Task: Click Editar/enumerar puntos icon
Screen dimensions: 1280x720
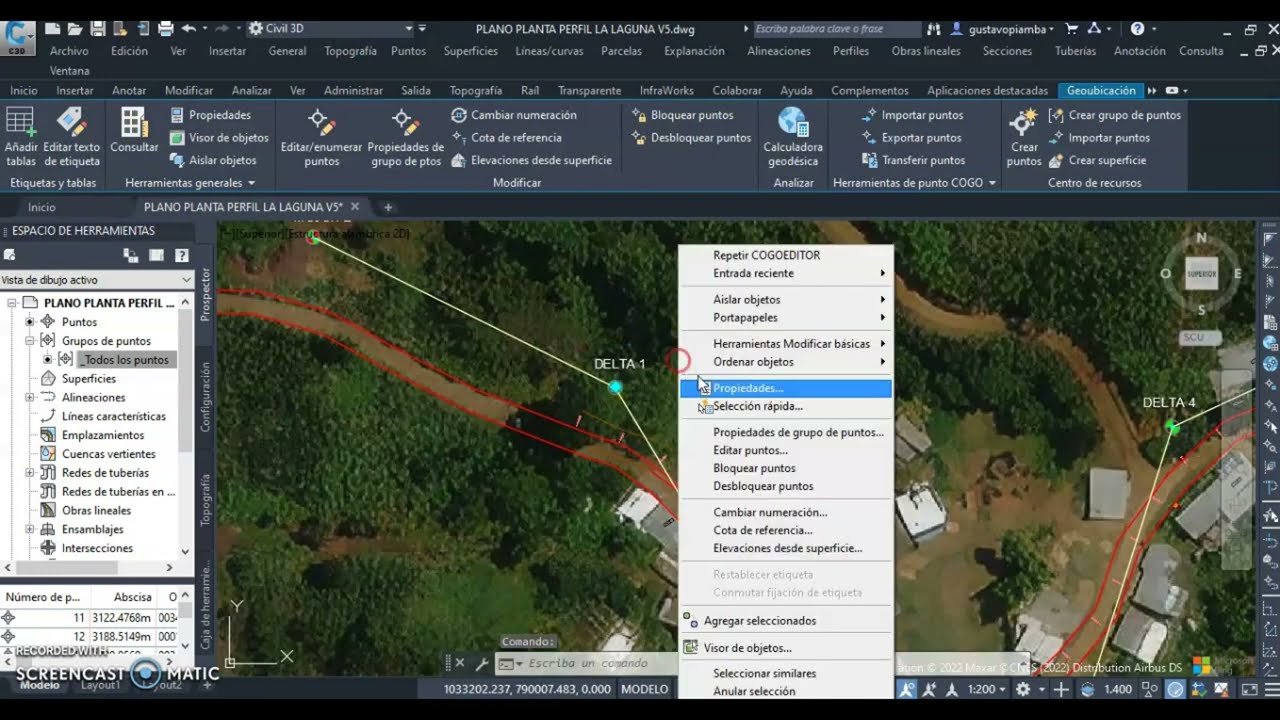Action: (321, 138)
